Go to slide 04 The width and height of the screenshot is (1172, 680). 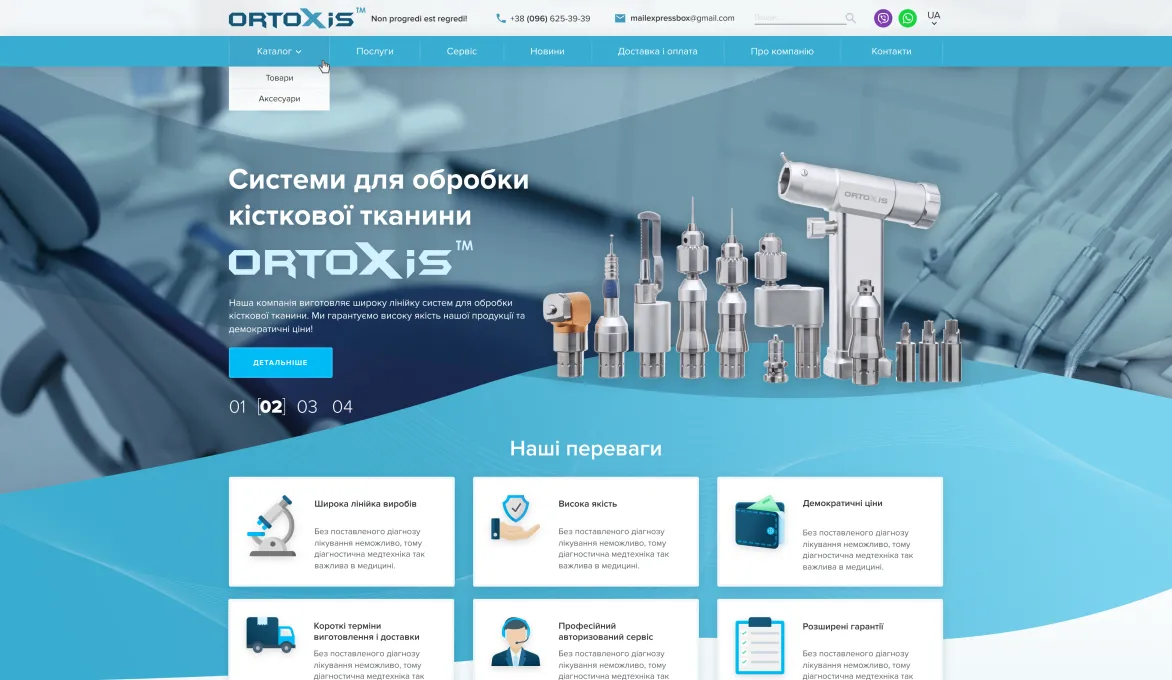pyautogui.click(x=342, y=407)
